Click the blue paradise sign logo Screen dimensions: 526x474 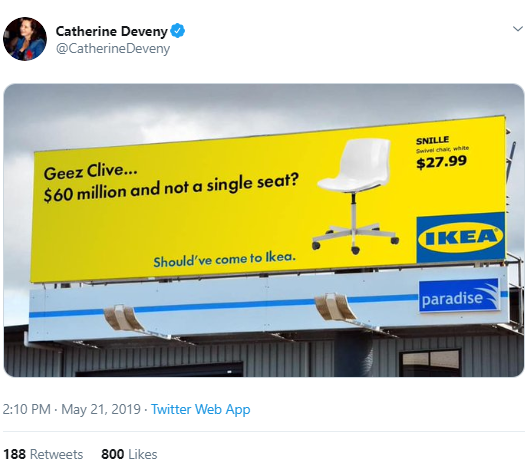[459, 296]
